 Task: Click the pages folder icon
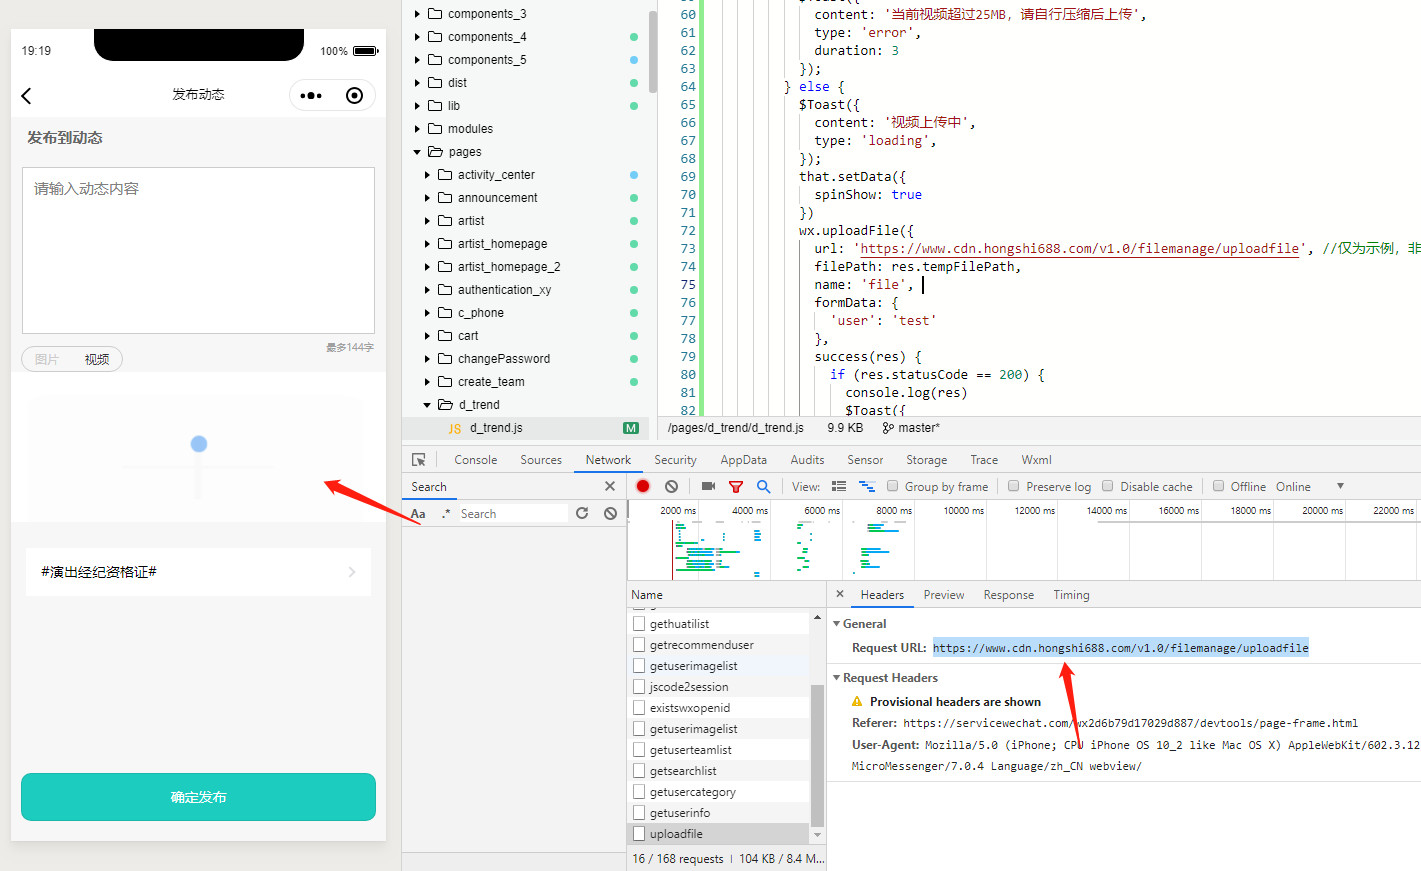(x=435, y=152)
